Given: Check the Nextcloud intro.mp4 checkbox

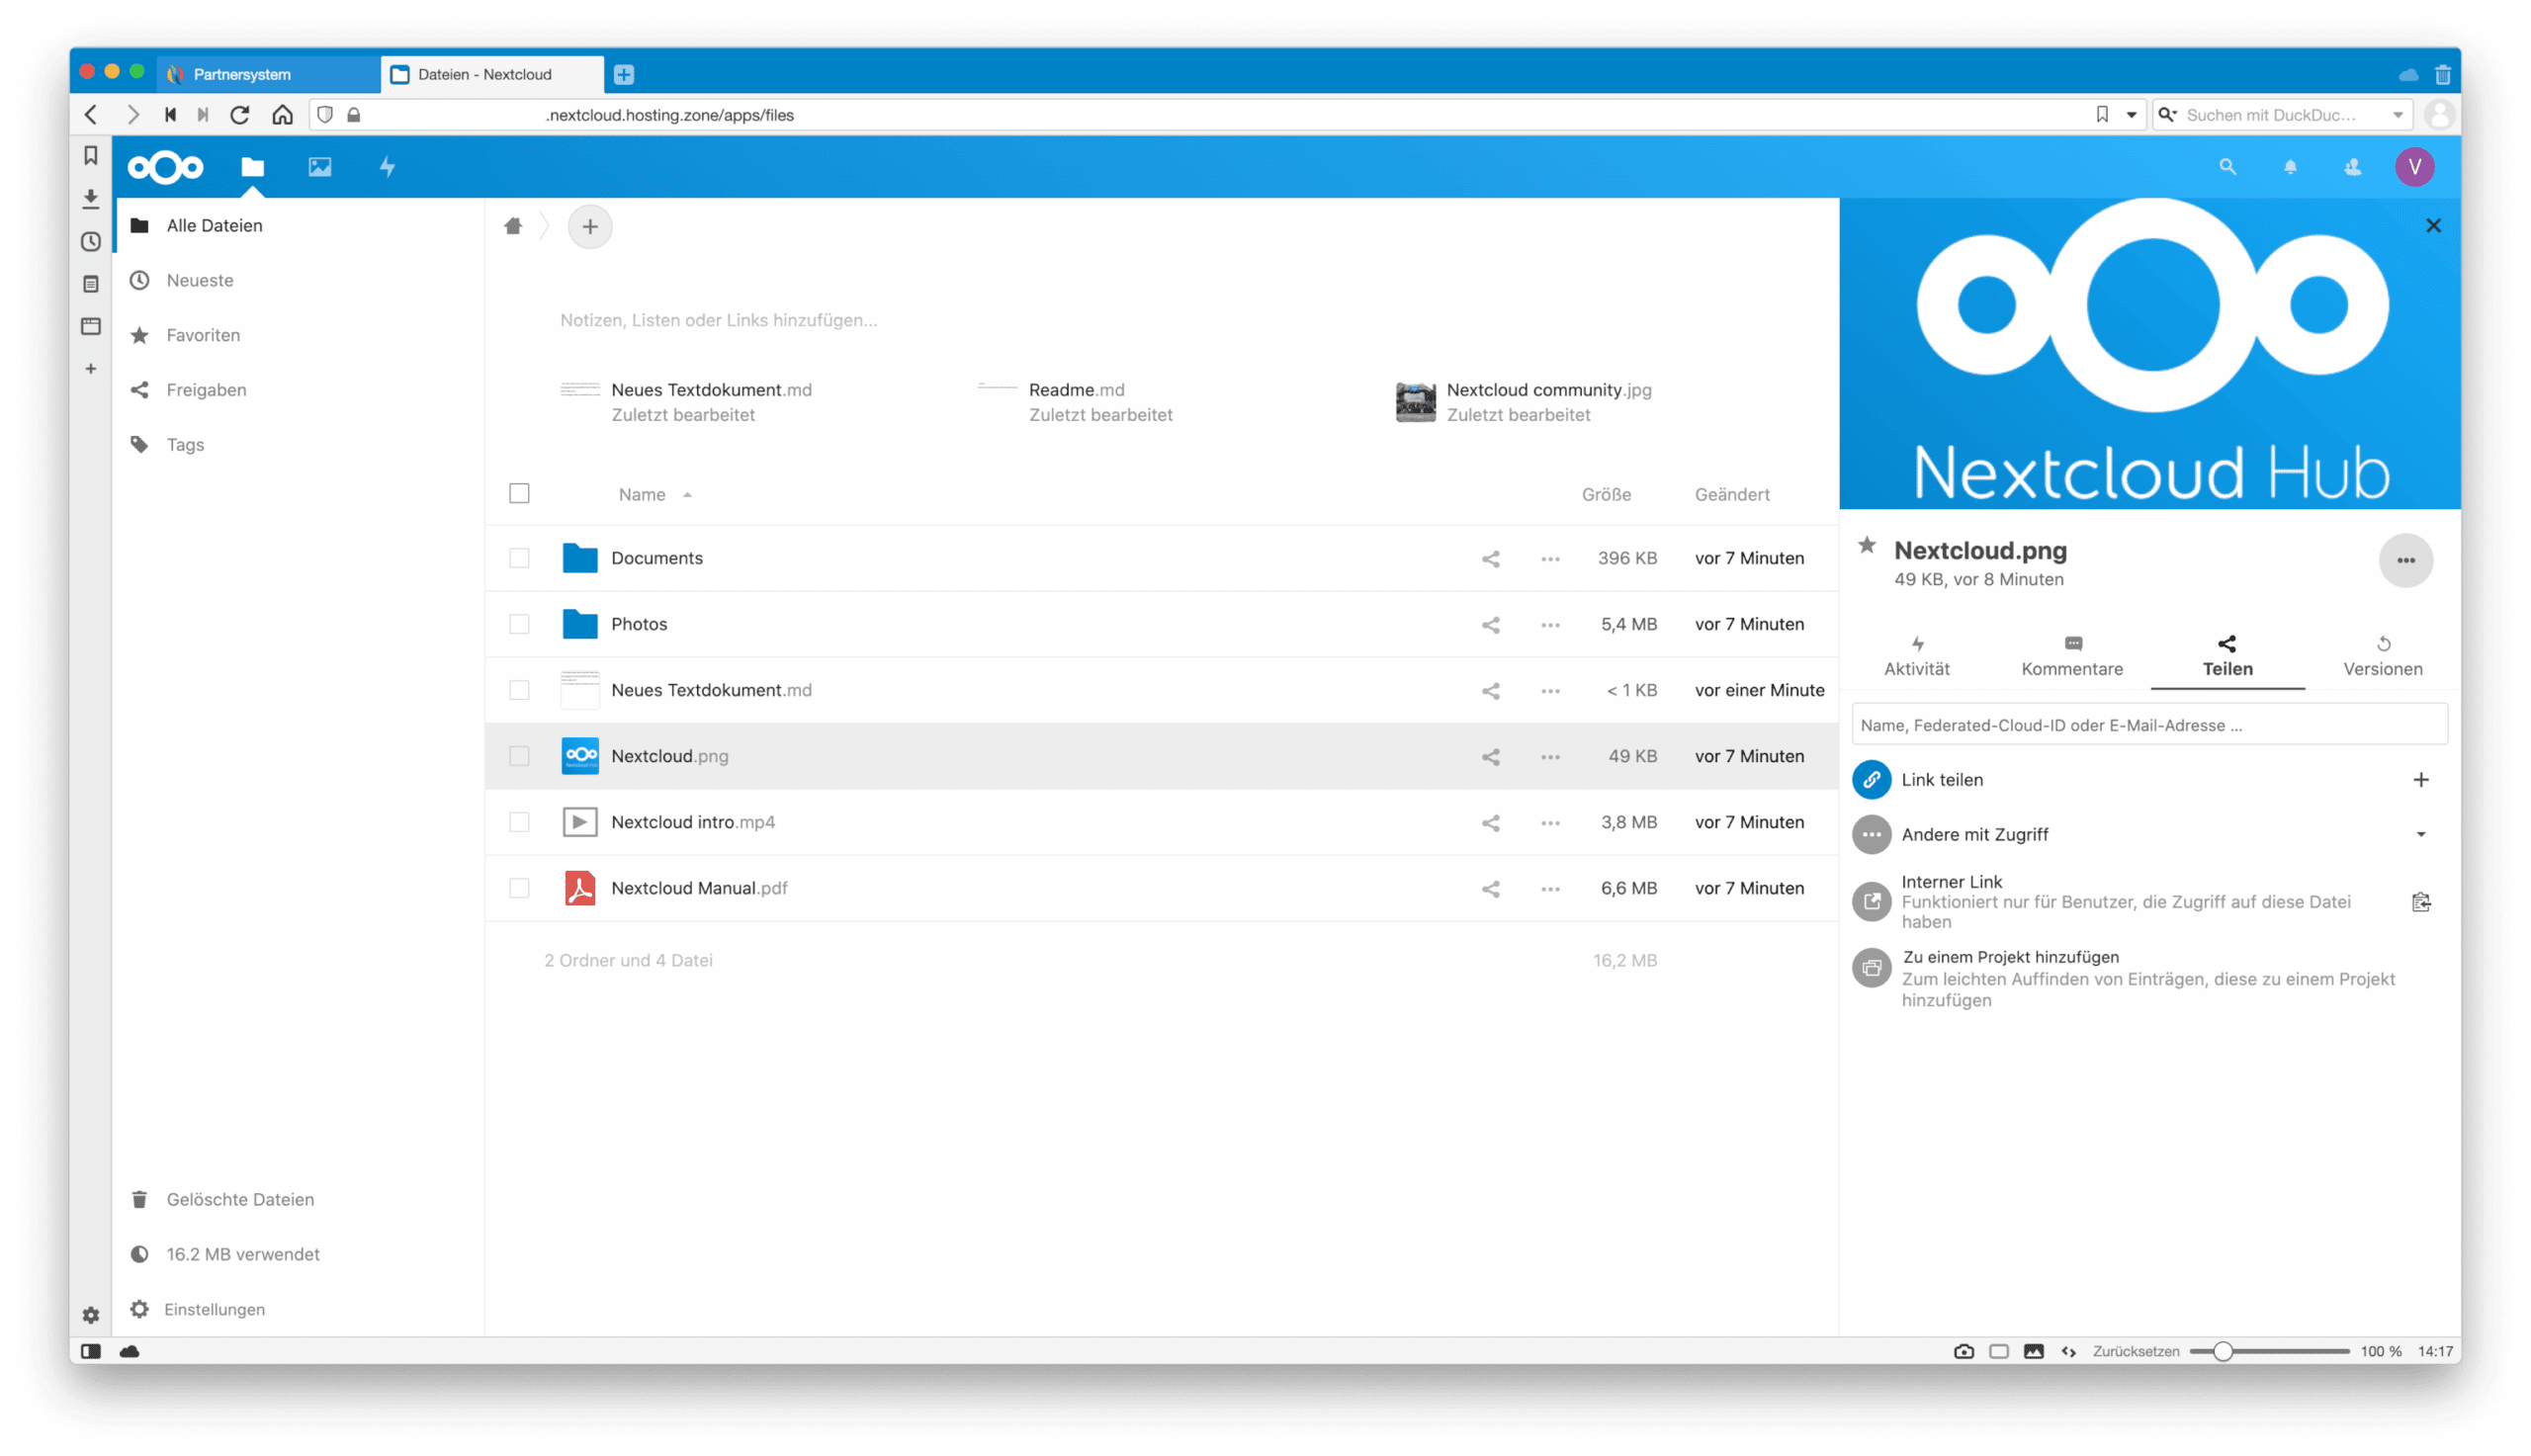Looking at the screenshot, I should pos(519,822).
